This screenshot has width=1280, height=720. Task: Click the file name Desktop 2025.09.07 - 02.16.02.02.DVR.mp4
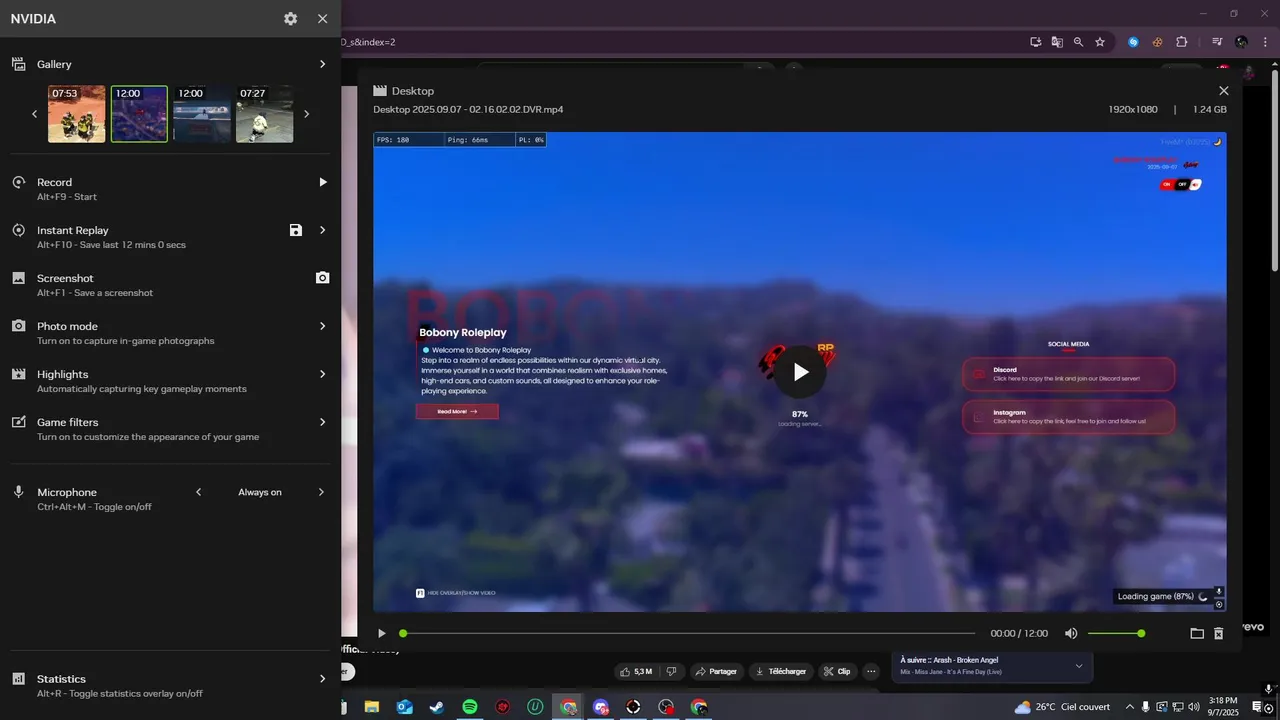point(468,109)
